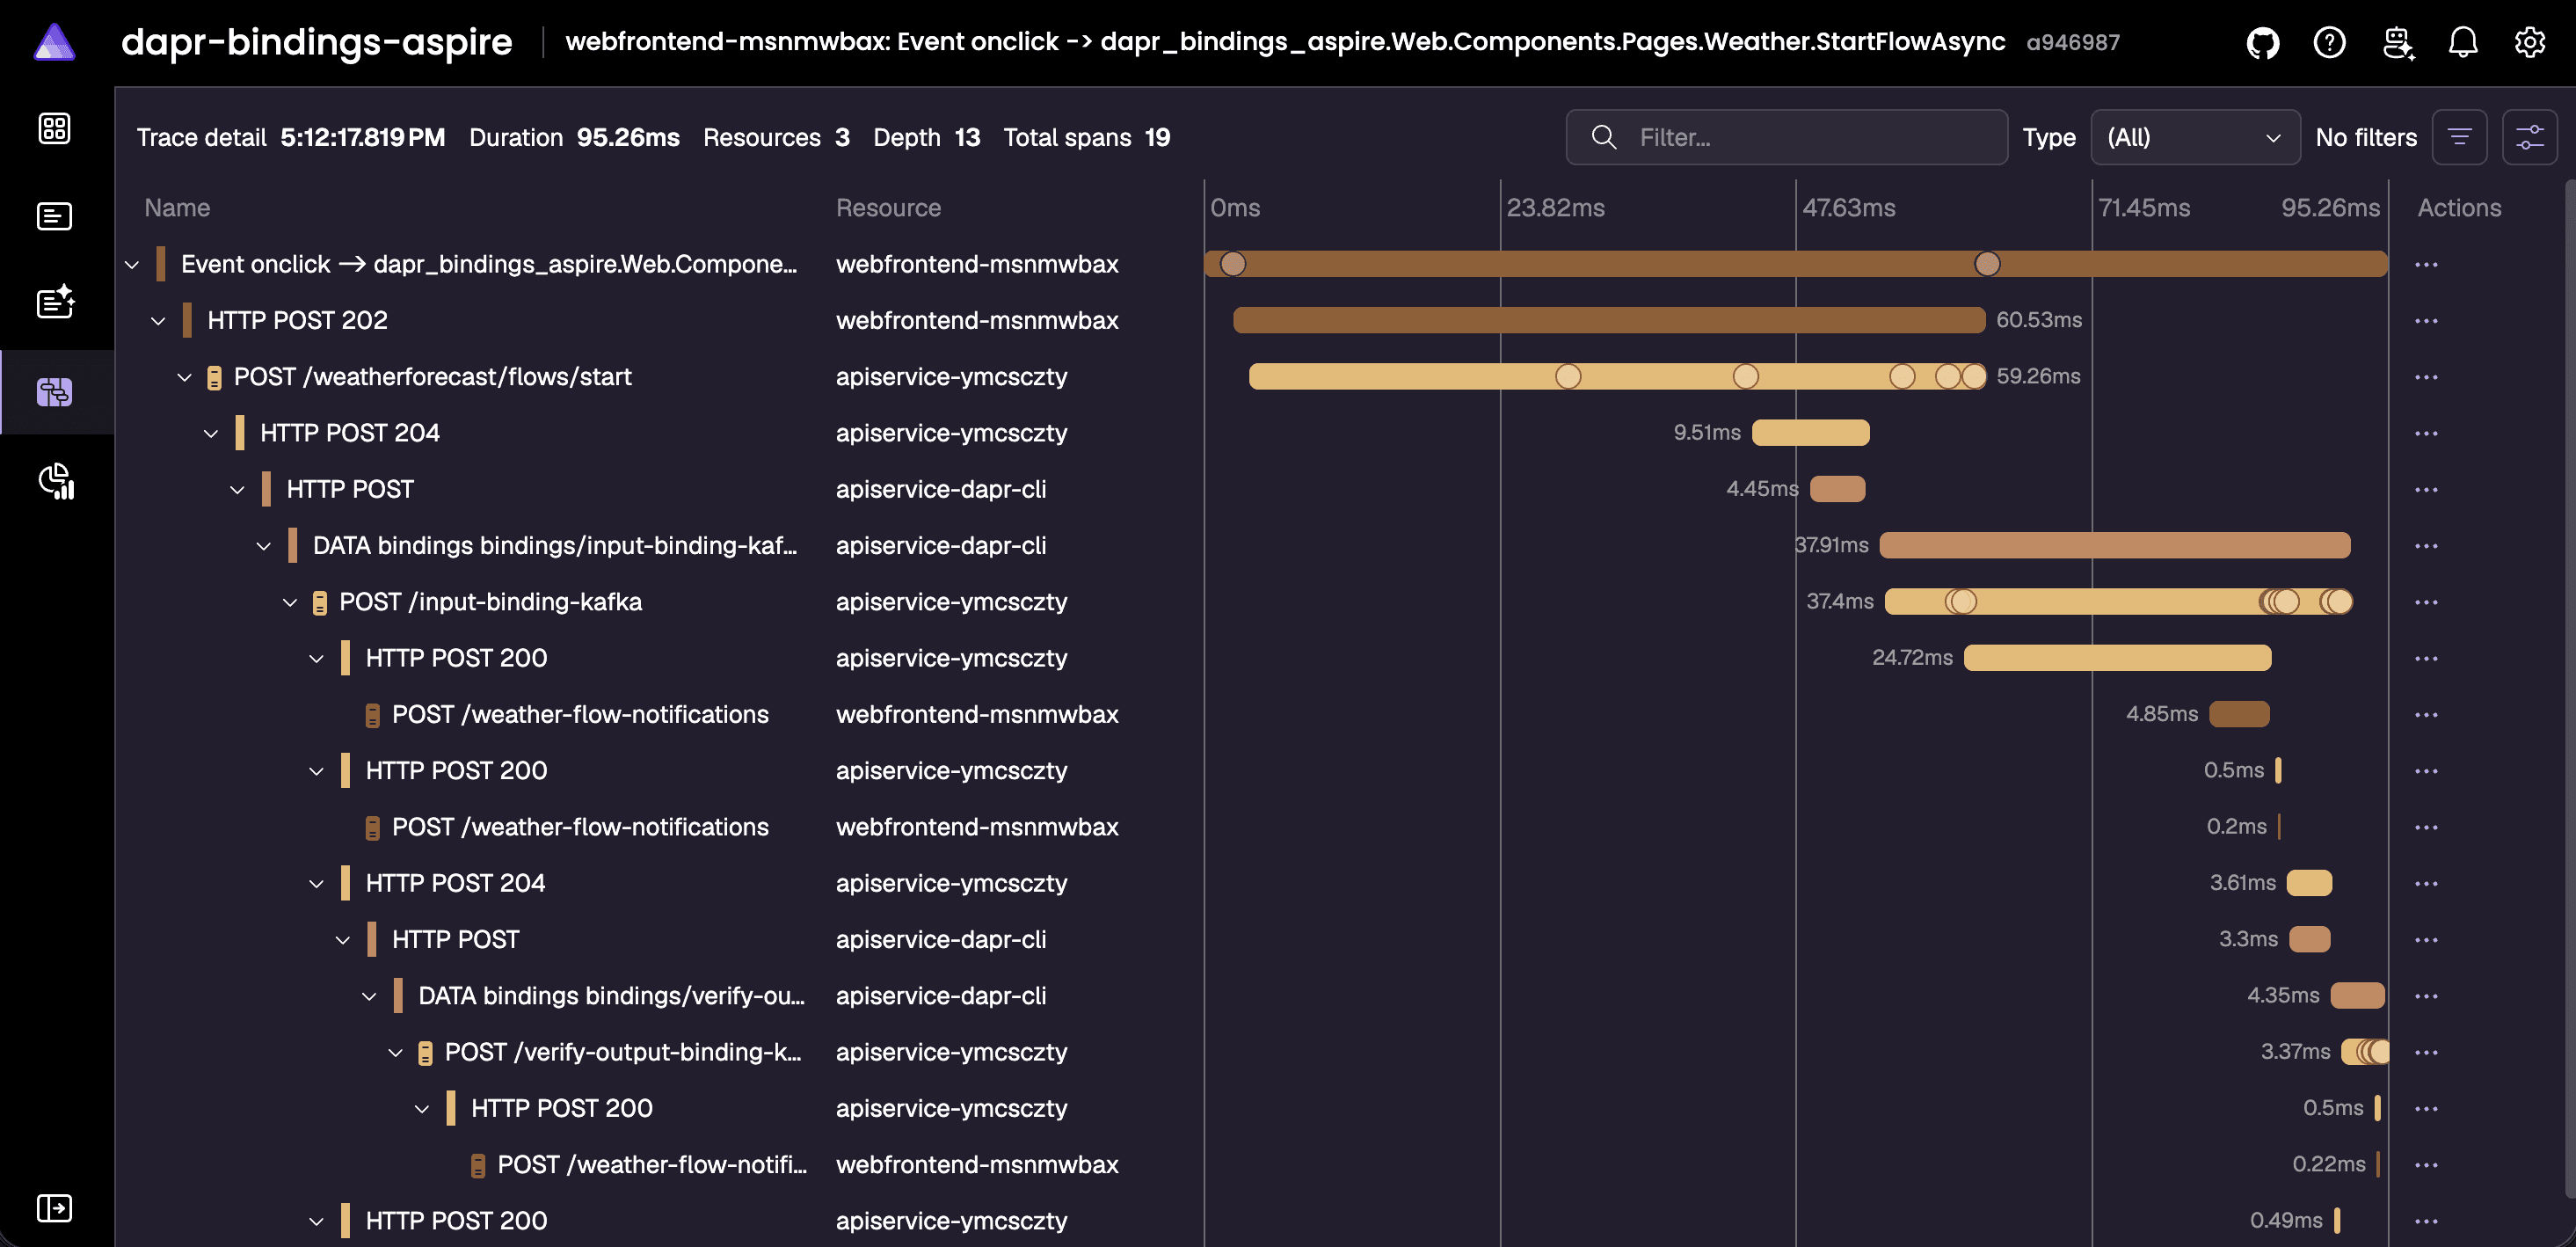Click the vertical scrollbar of the trace list

[x=2568, y=690]
